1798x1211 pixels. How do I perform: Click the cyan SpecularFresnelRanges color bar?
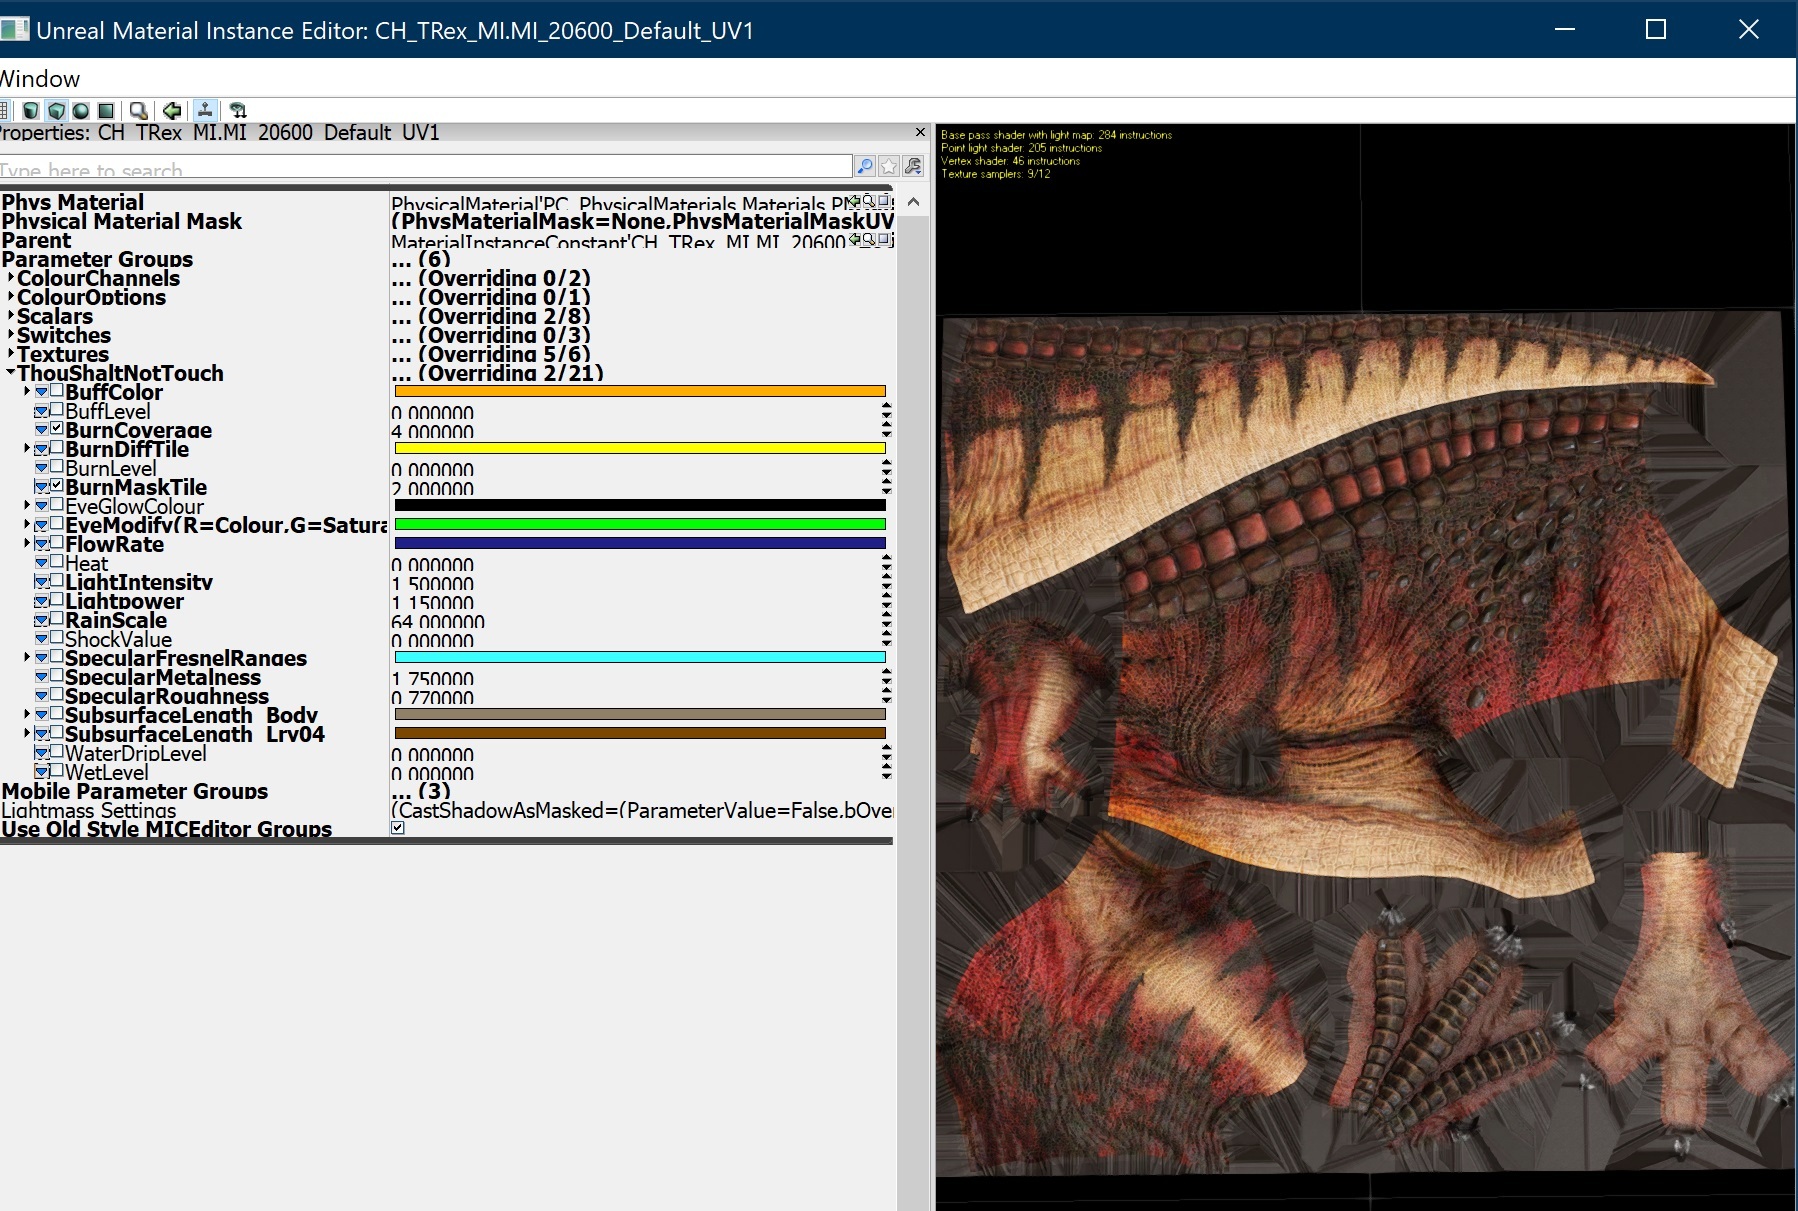coord(640,657)
